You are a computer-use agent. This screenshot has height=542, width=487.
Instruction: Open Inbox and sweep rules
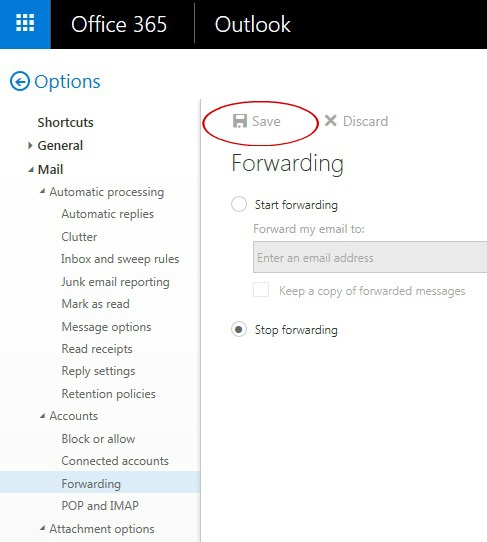[x=120, y=259]
